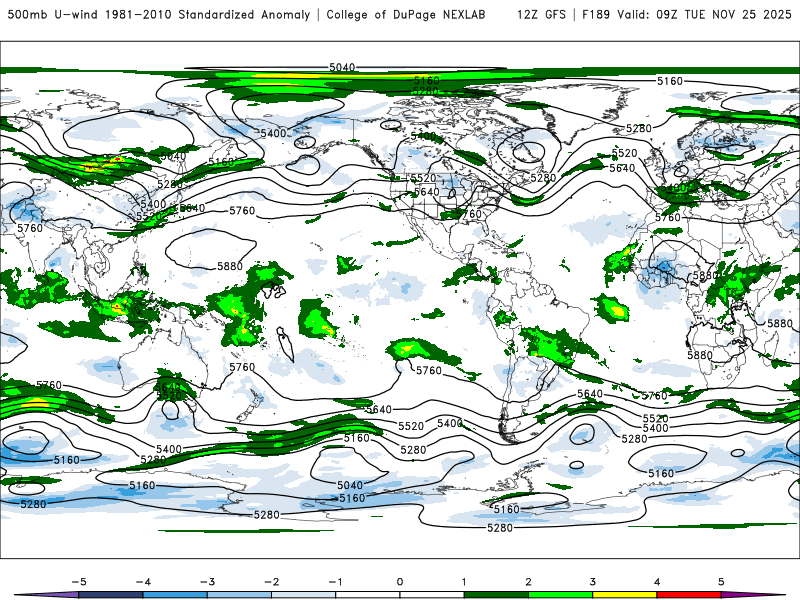Click the colorbar label '5'
The width and height of the screenshot is (800, 600).
coord(721,582)
